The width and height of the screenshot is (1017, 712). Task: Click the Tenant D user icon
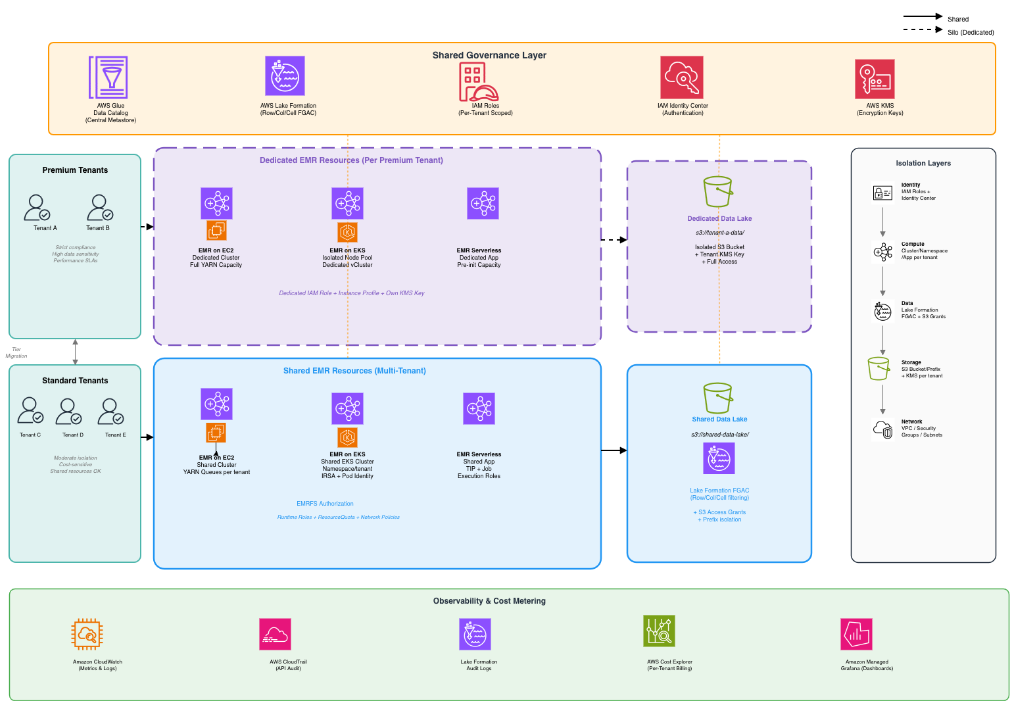[68, 411]
